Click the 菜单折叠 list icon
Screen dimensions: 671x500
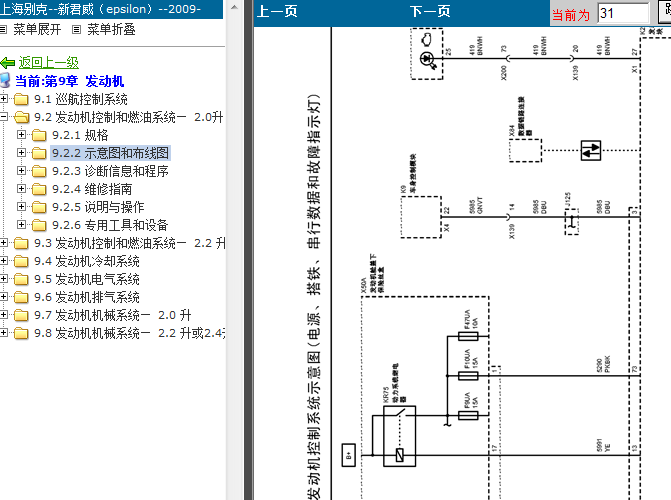tap(77, 30)
